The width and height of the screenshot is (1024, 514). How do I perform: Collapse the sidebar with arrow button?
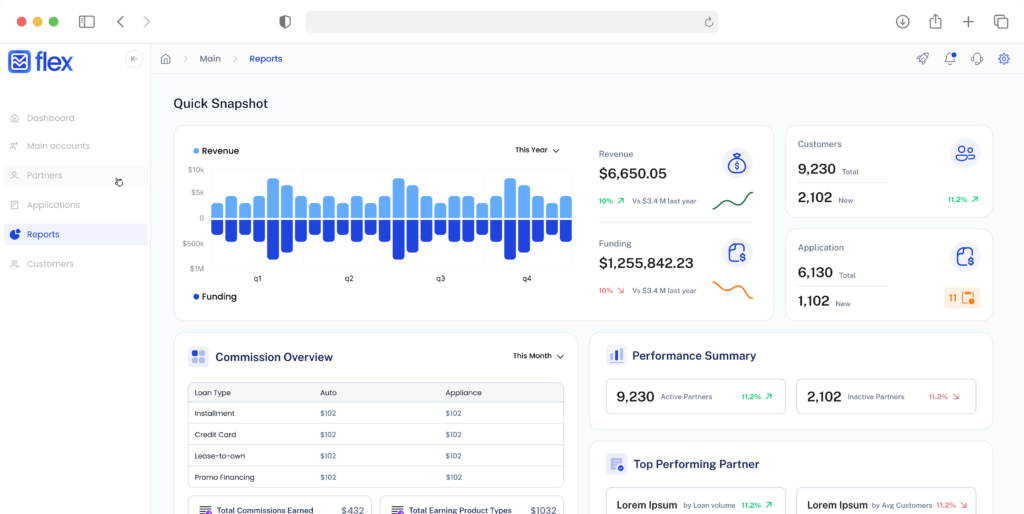134,59
